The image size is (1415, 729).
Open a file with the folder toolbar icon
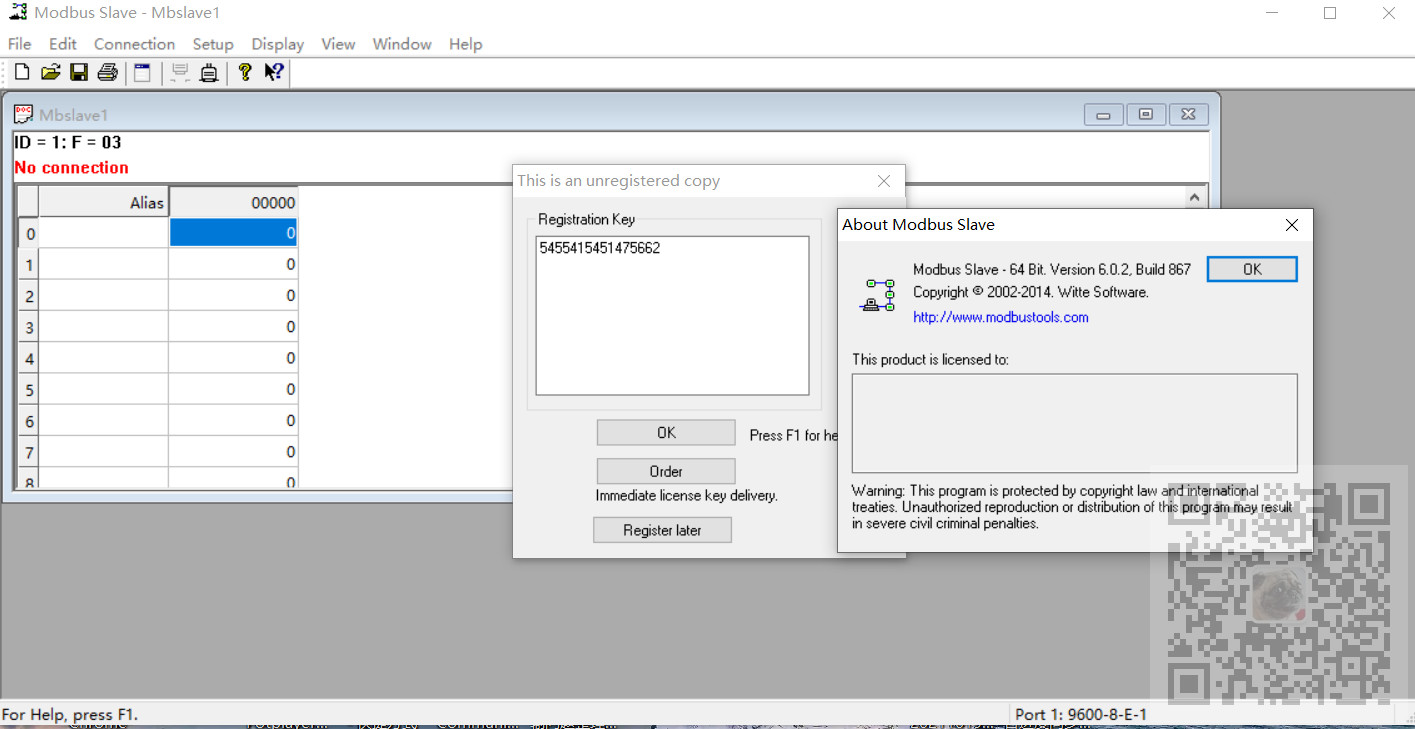50,72
